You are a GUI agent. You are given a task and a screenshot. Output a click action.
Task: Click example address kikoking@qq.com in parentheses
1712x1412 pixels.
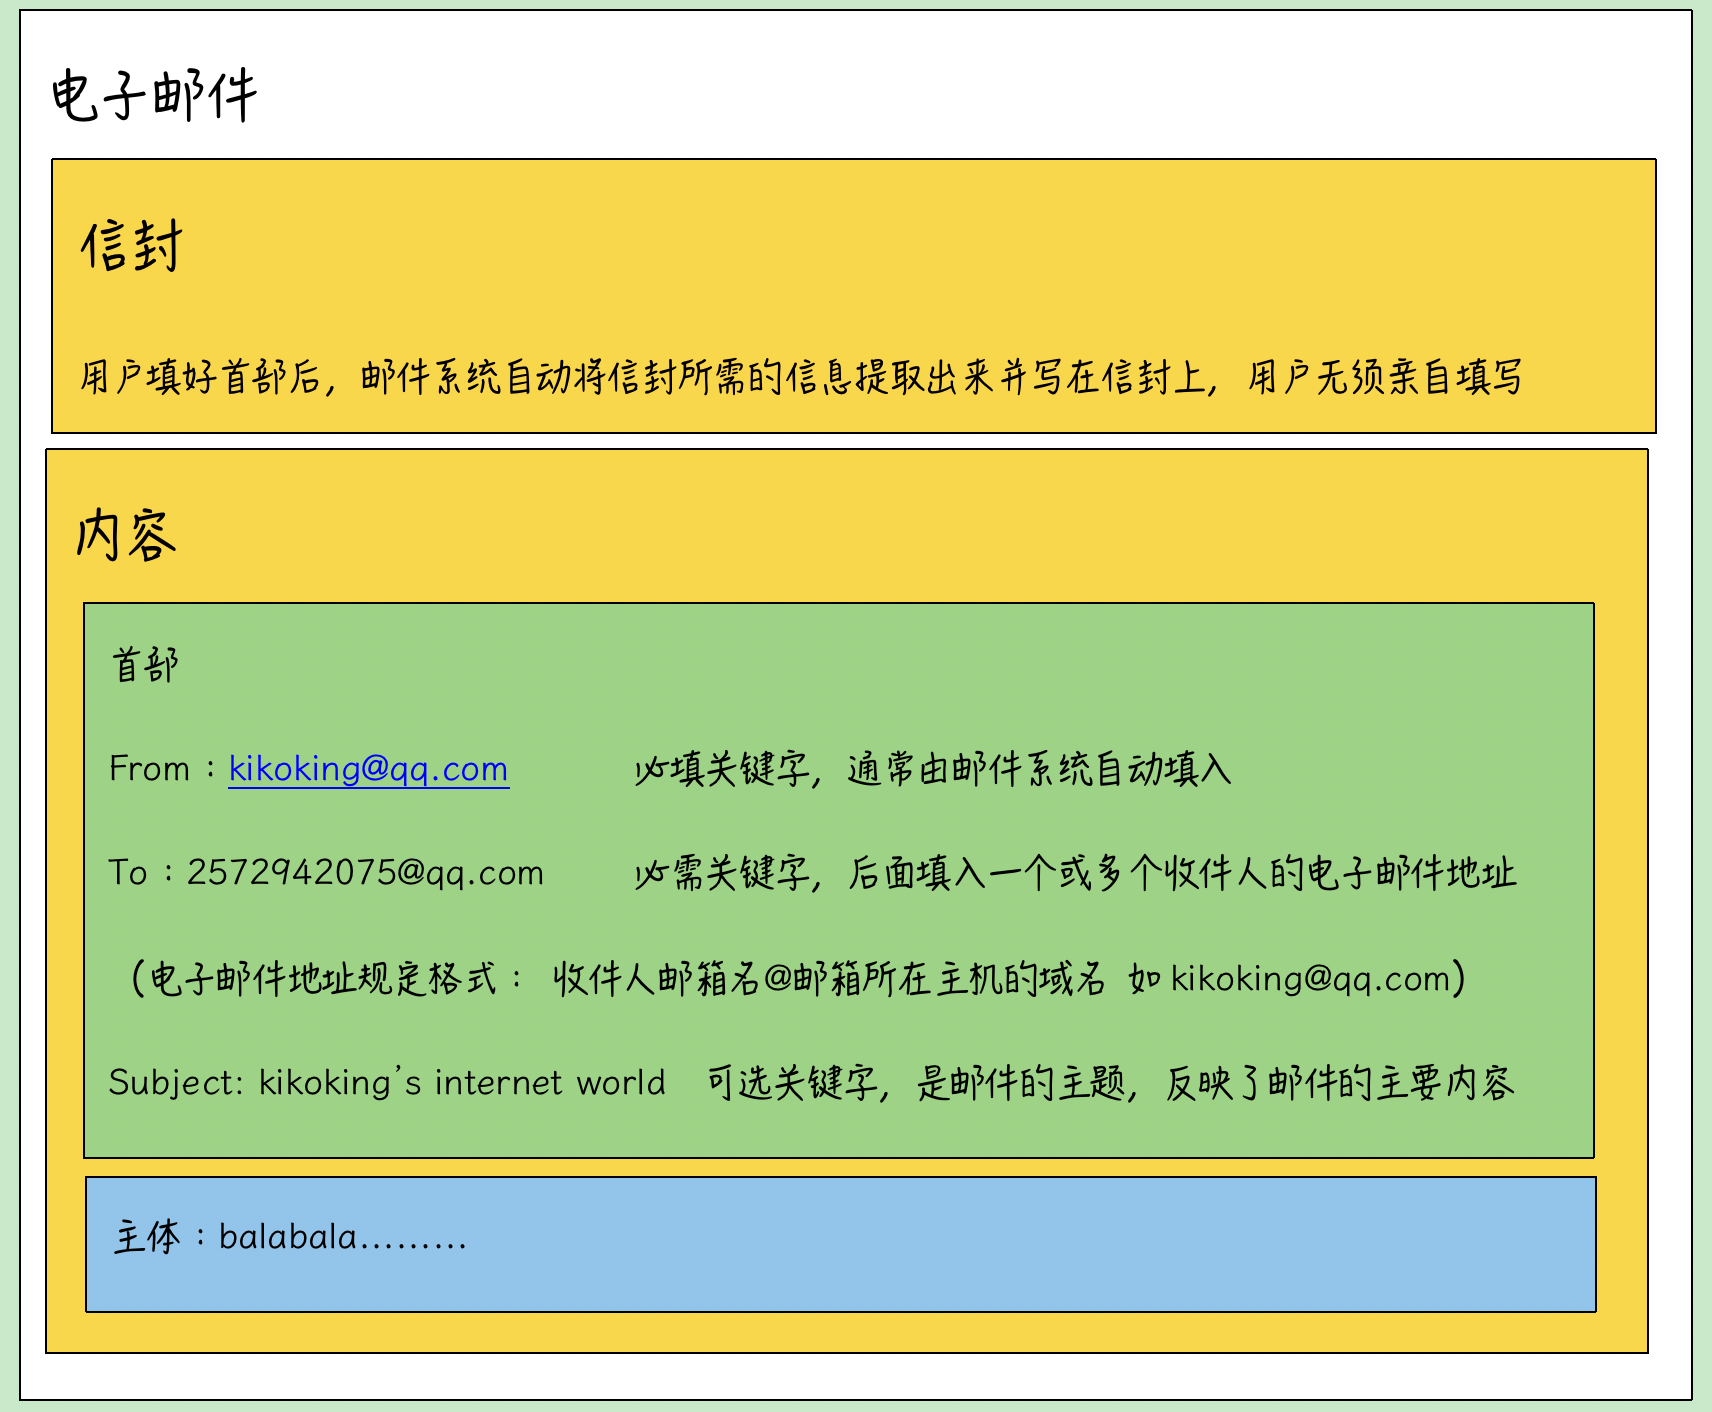pyautogui.click(x=1310, y=978)
